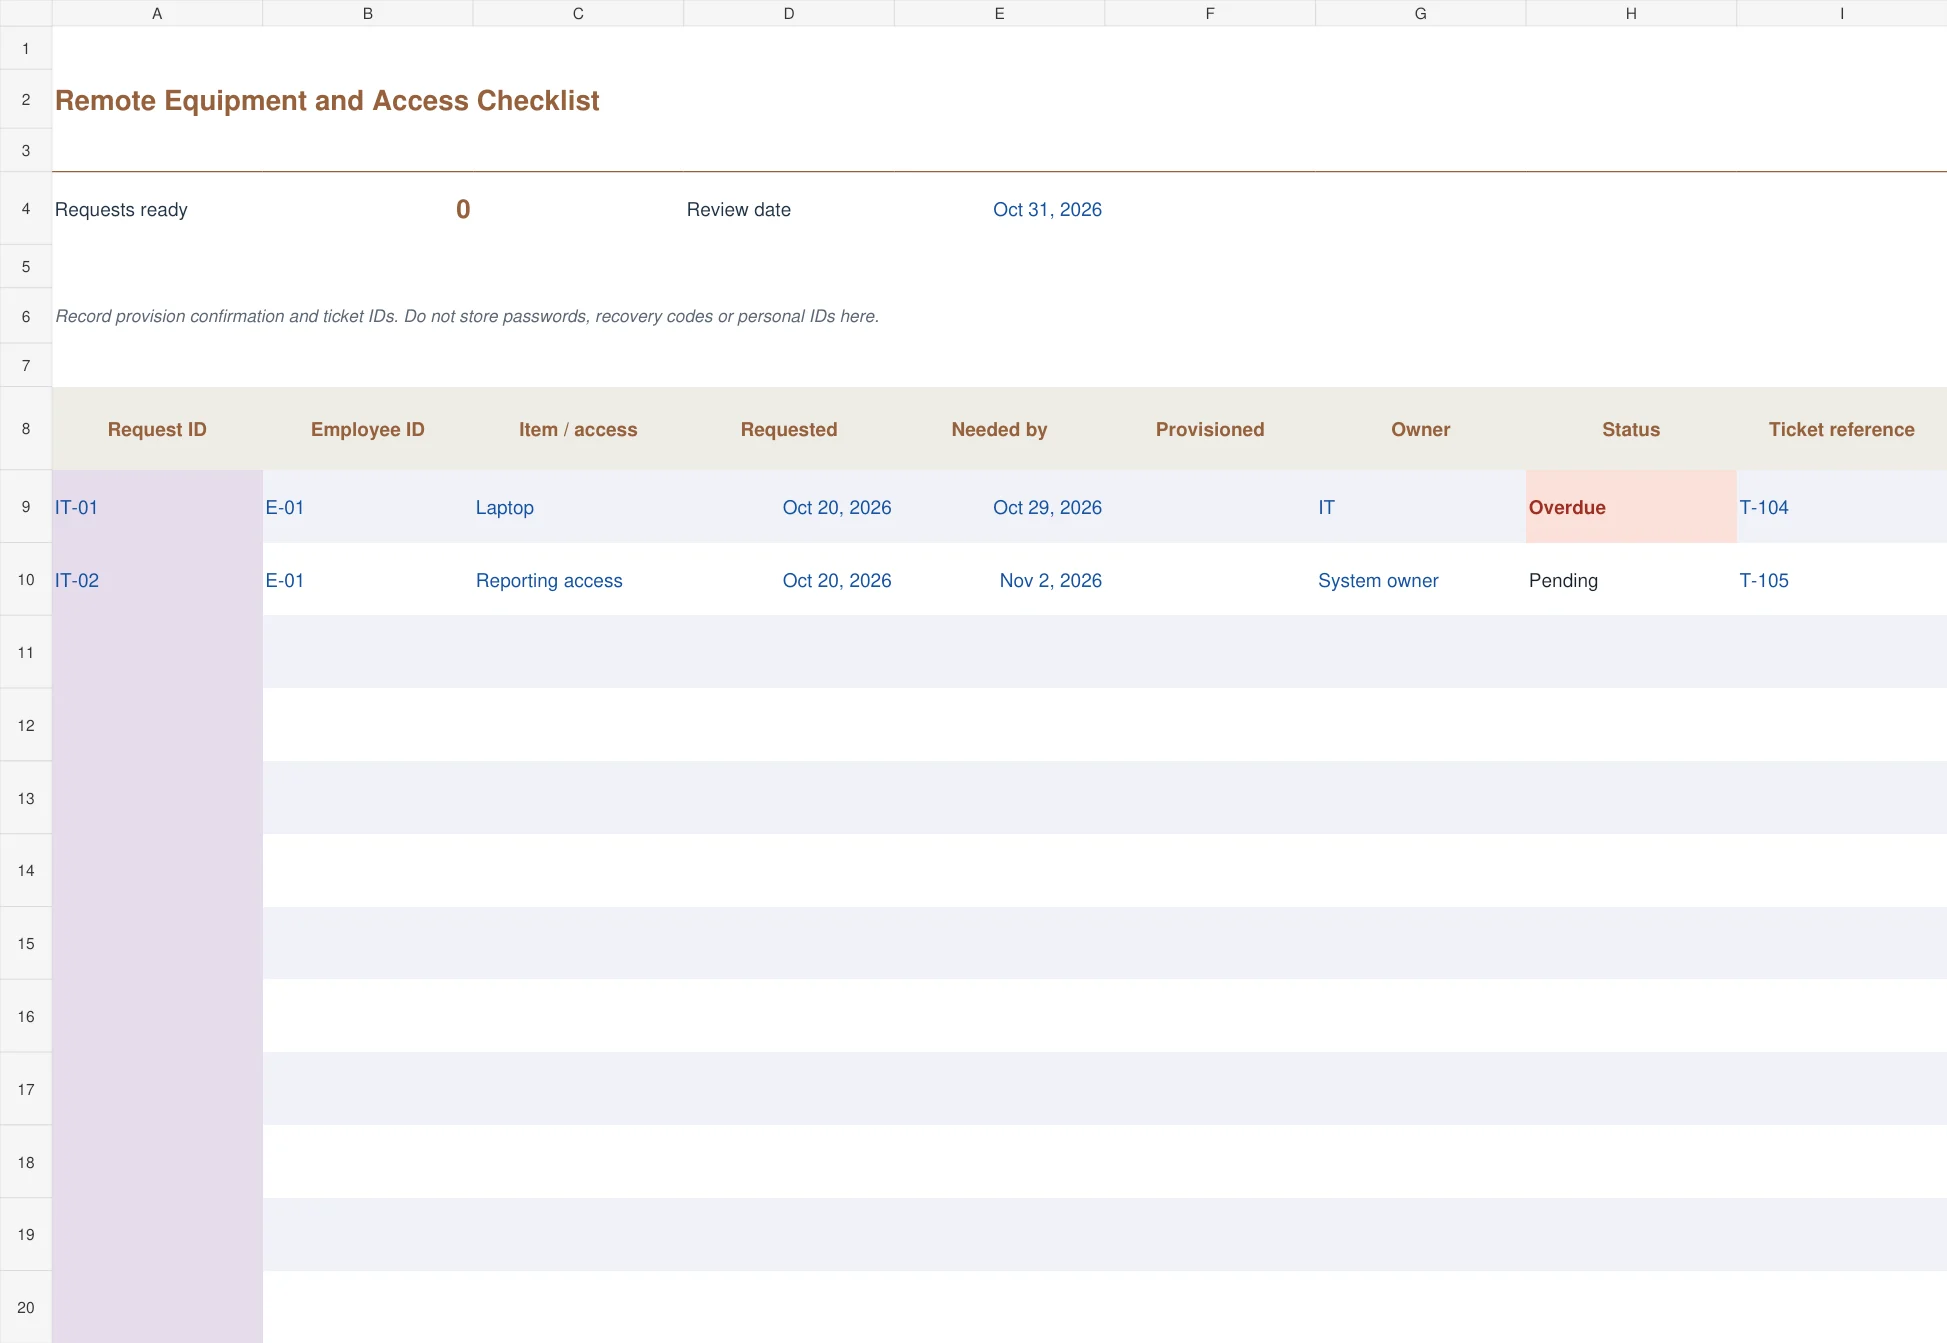Select request ID cell IT-02

point(157,580)
